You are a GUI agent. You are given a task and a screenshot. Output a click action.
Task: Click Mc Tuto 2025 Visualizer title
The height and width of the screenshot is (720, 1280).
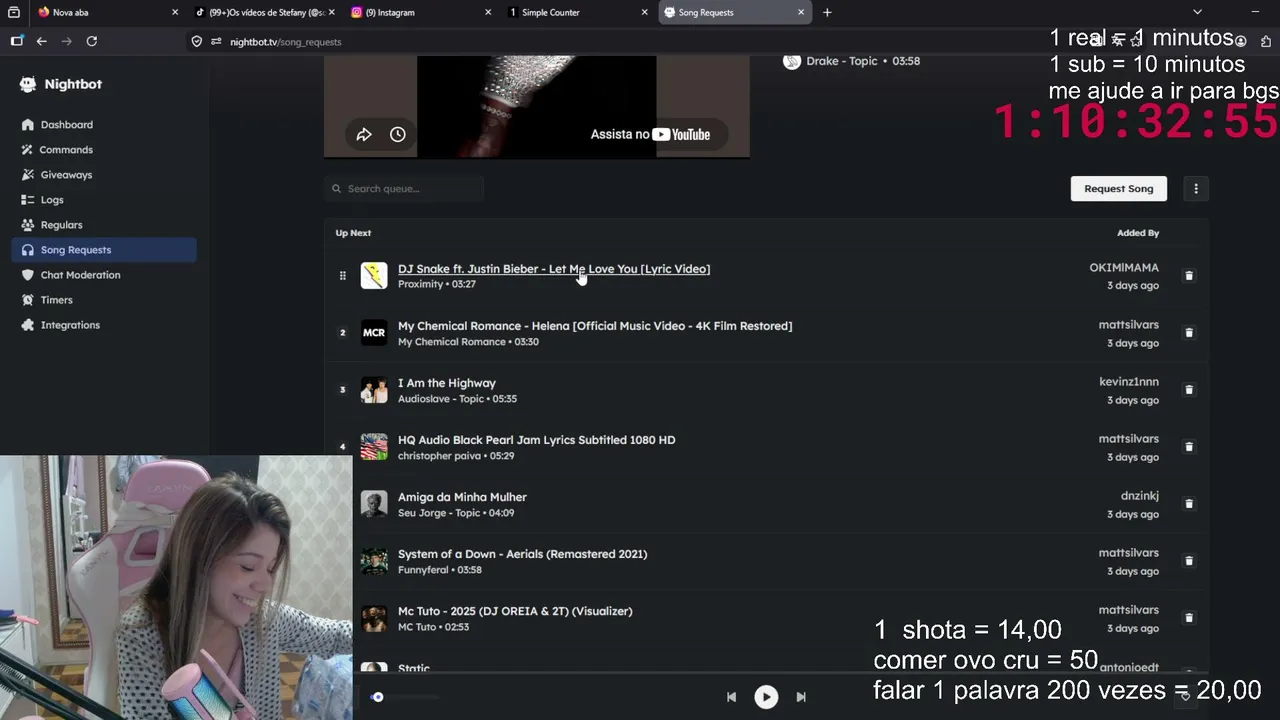[x=515, y=611]
